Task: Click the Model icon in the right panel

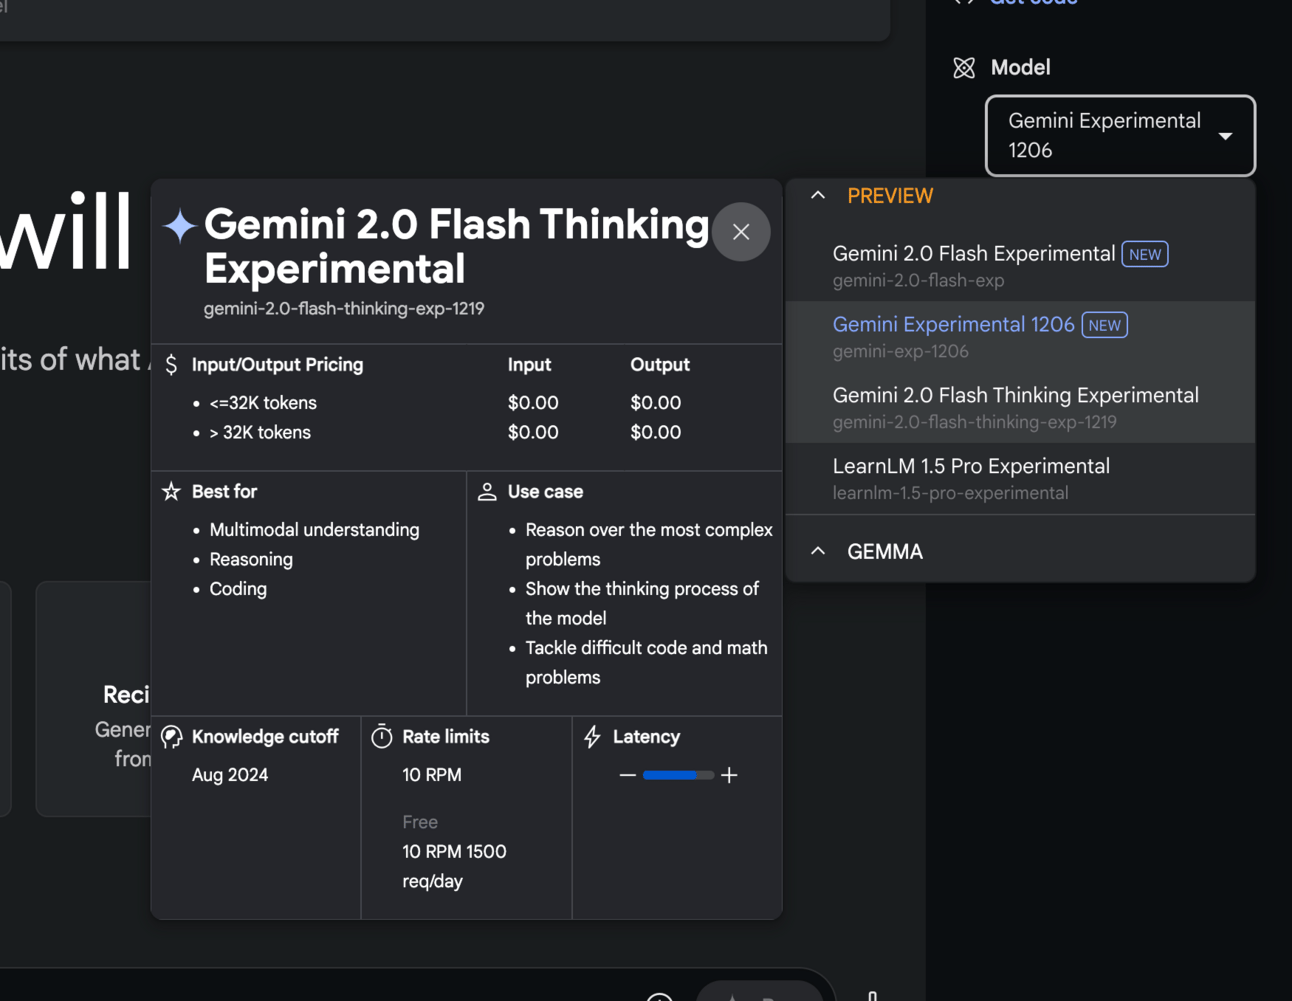Action: pos(964,68)
